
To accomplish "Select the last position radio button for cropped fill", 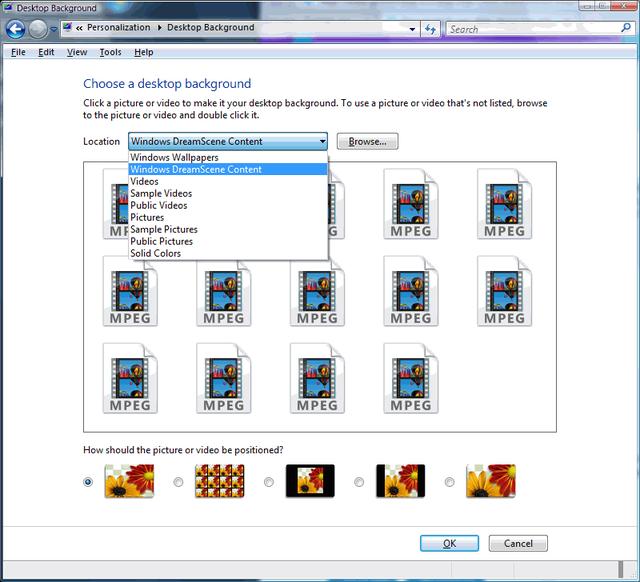I will pos(449,482).
